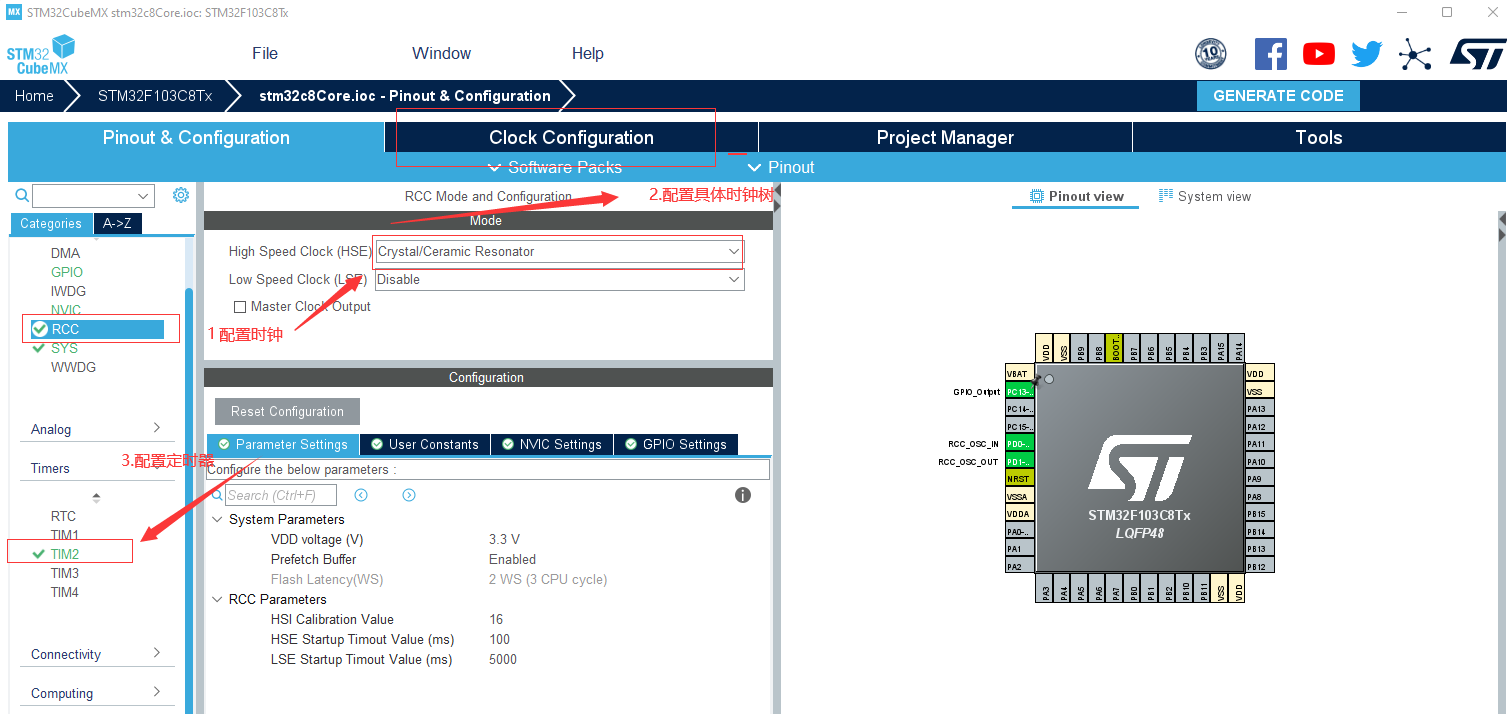
Task: Open ST YouTube channel icon
Action: (1319, 54)
